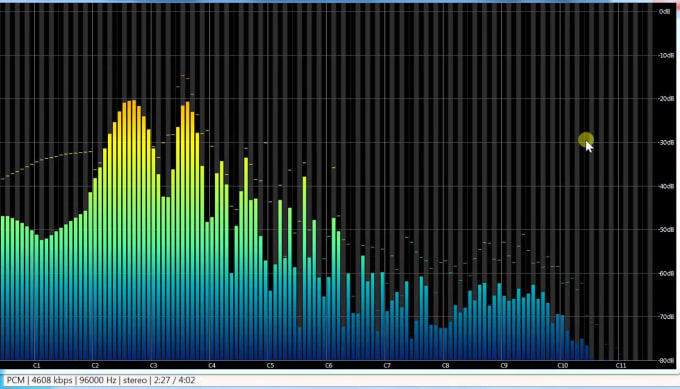Click the tallest orange spectrum bar before C3
This screenshot has width=680, height=389.
134,230
